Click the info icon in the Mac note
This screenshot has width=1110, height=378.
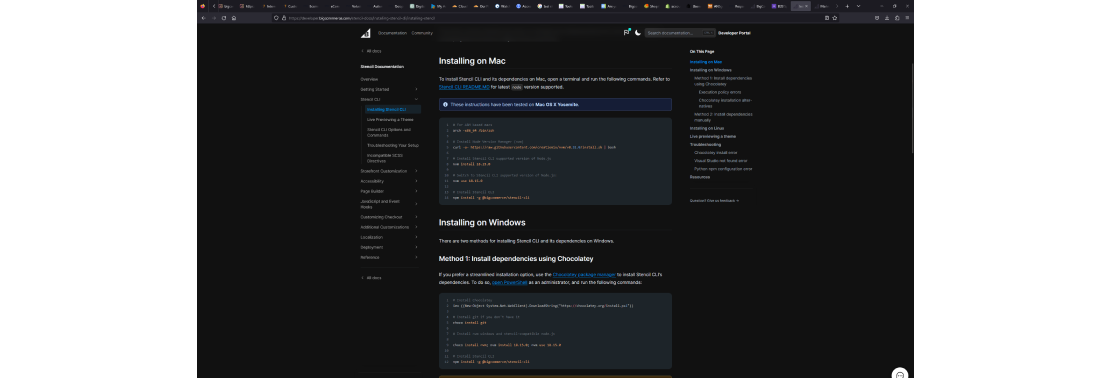[445, 104]
